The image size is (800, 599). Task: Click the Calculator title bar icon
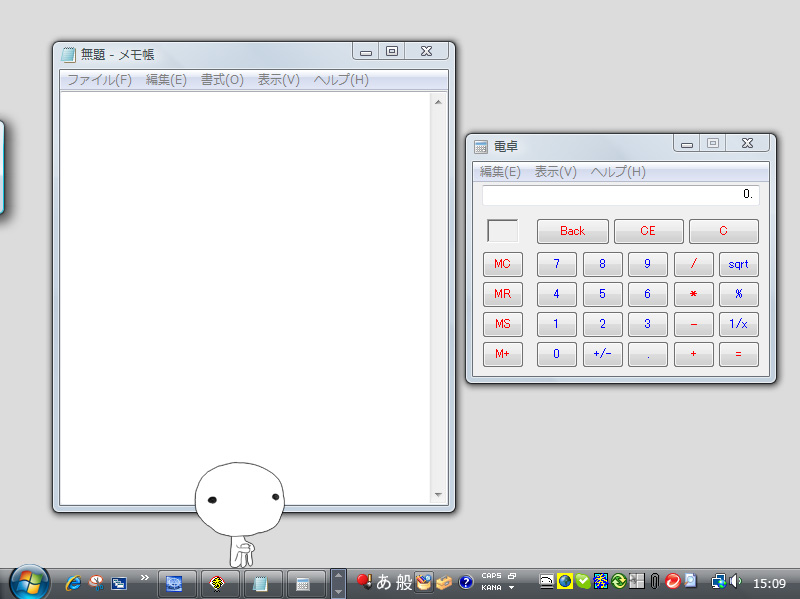tap(481, 147)
